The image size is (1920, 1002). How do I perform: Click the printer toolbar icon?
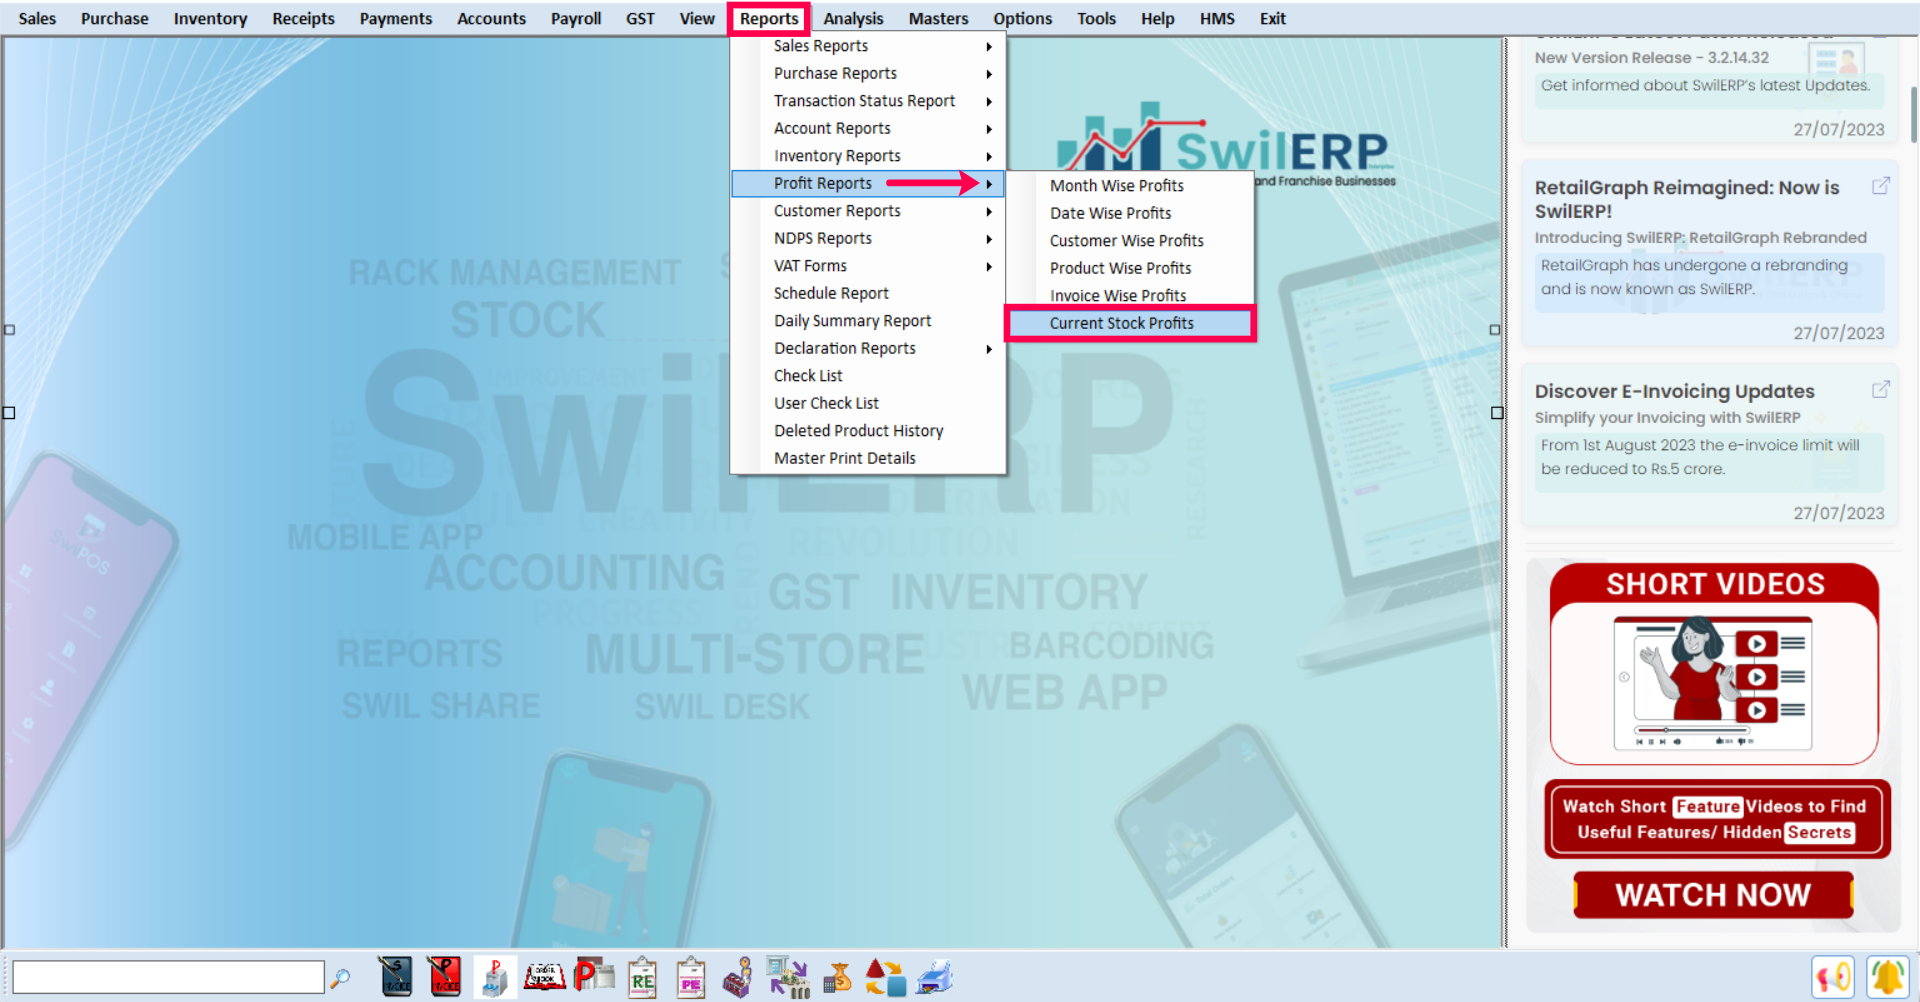(x=935, y=977)
